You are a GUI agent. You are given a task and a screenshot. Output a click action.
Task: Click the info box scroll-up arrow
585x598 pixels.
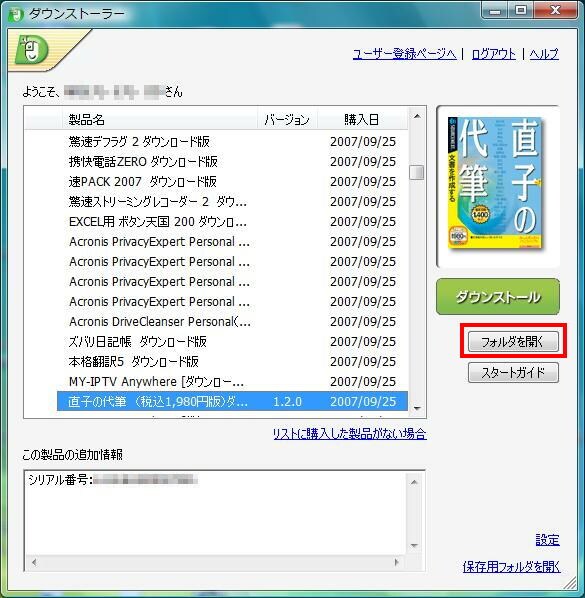(415, 482)
